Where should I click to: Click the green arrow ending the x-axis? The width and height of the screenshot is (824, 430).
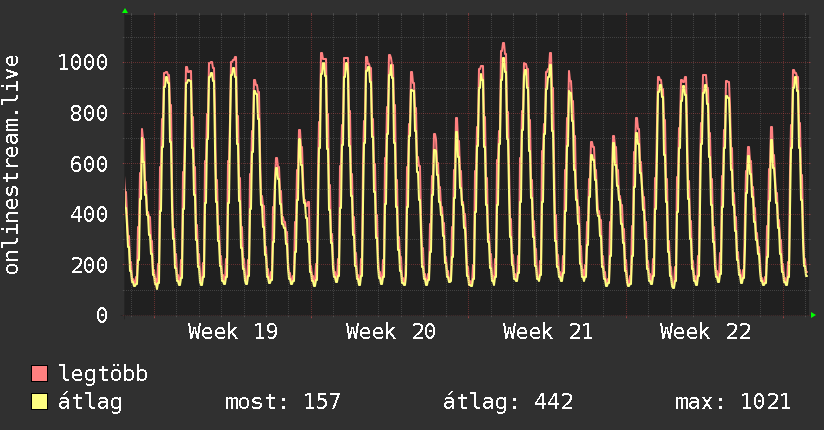point(813,315)
